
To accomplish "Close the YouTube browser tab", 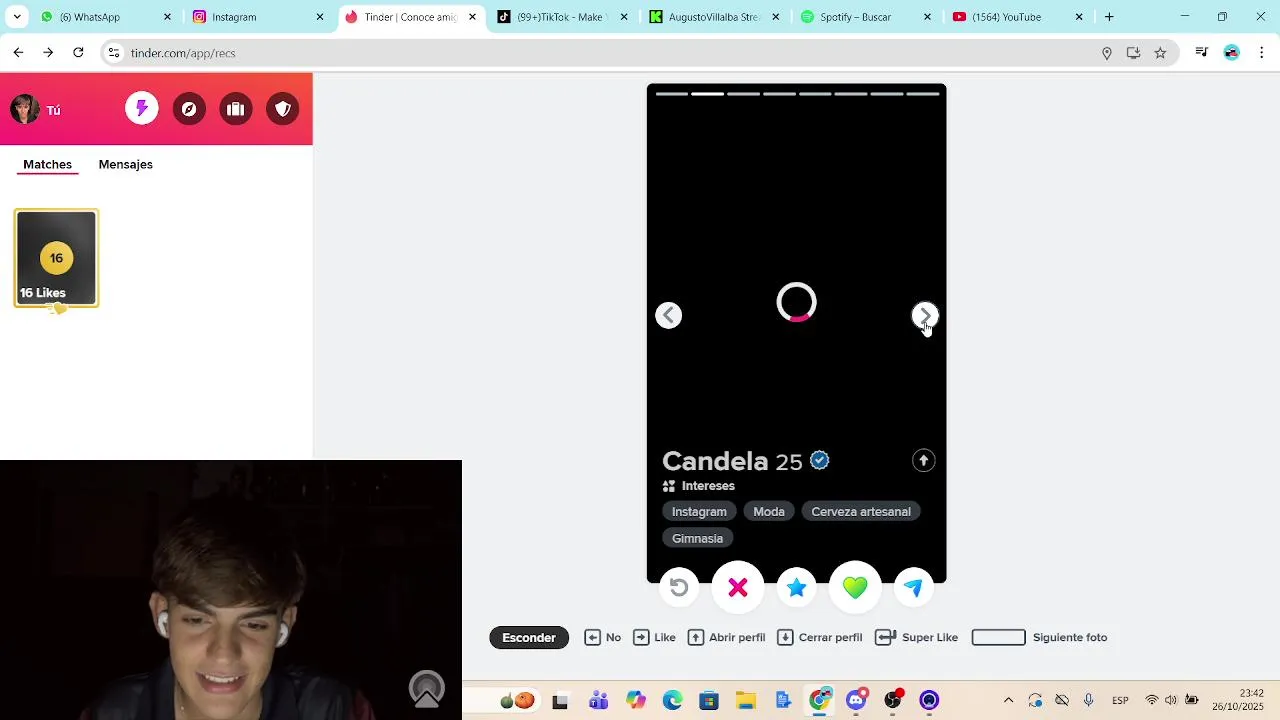I will [1079, 17].
